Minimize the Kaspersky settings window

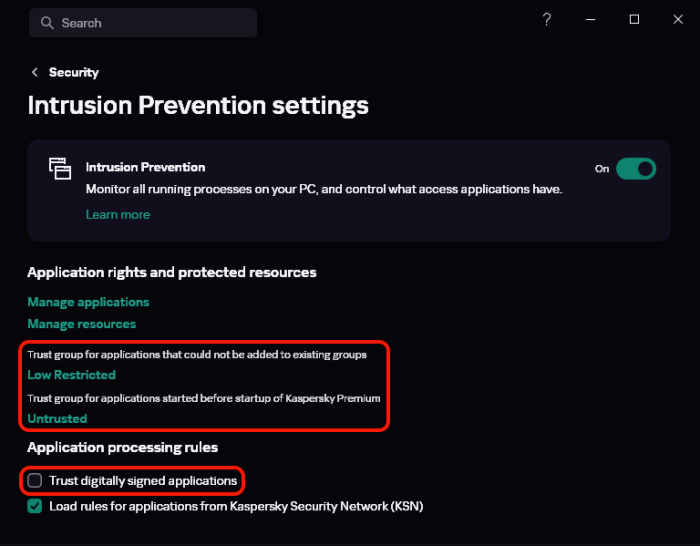click(x=590, y=20)
